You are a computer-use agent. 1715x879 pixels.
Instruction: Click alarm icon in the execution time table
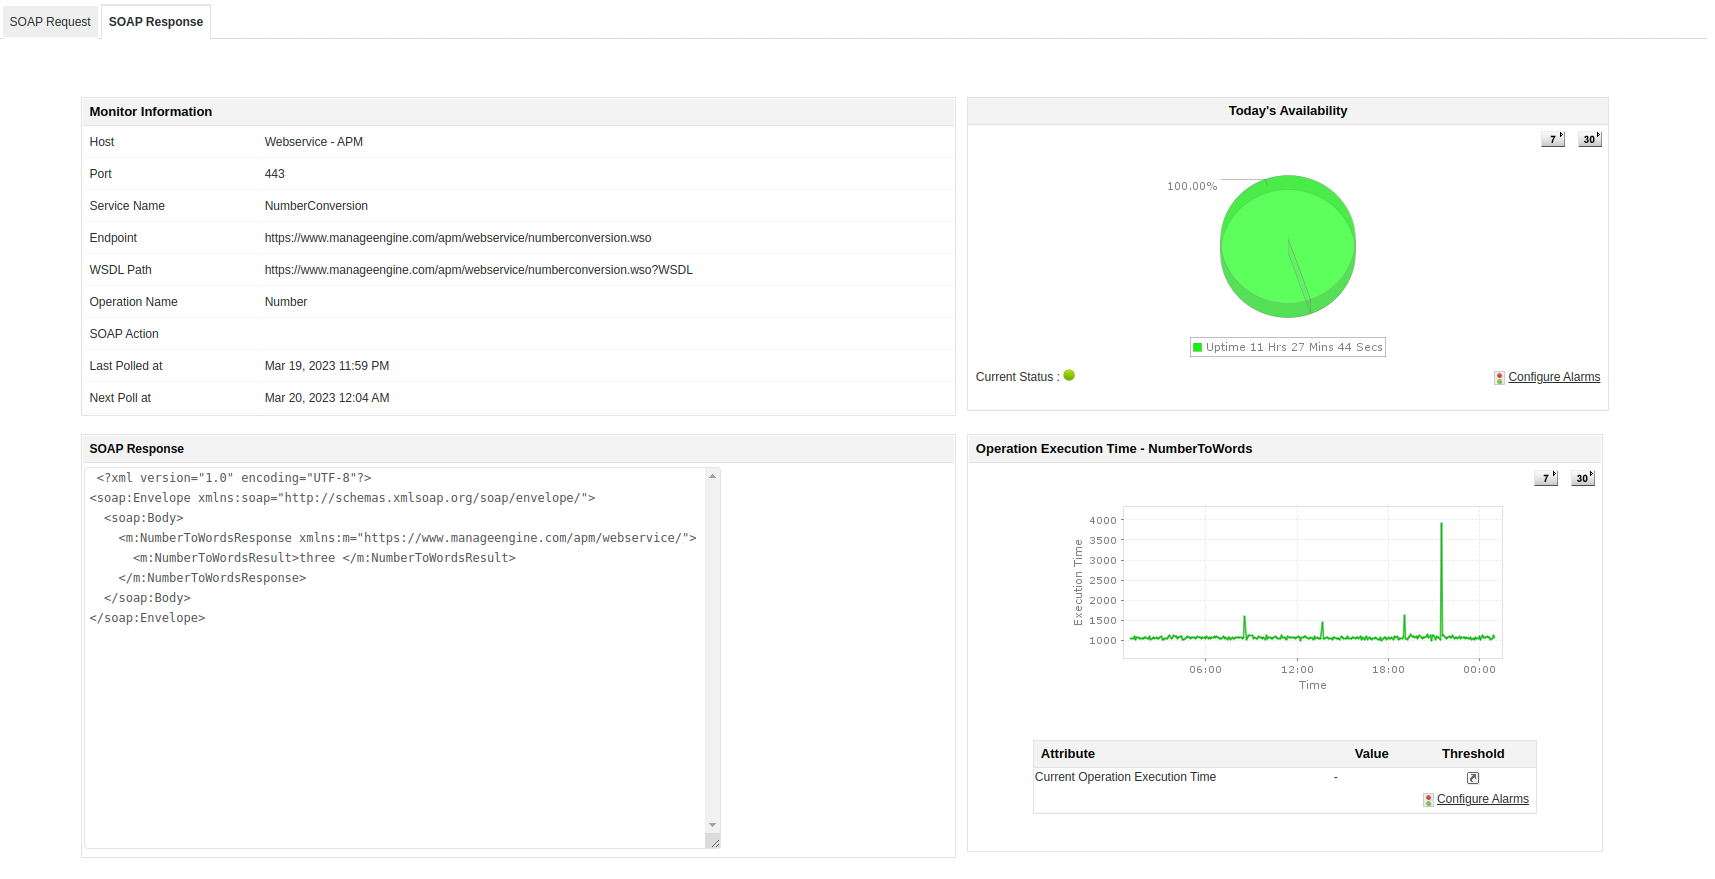pyautogui.click(x=1428, y=800)
